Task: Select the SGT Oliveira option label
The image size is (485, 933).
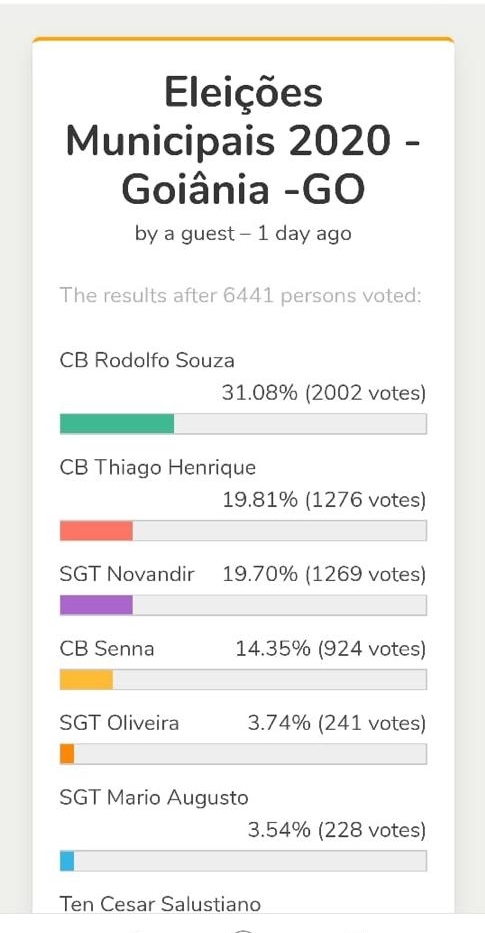Action: (x=119, y=723)
